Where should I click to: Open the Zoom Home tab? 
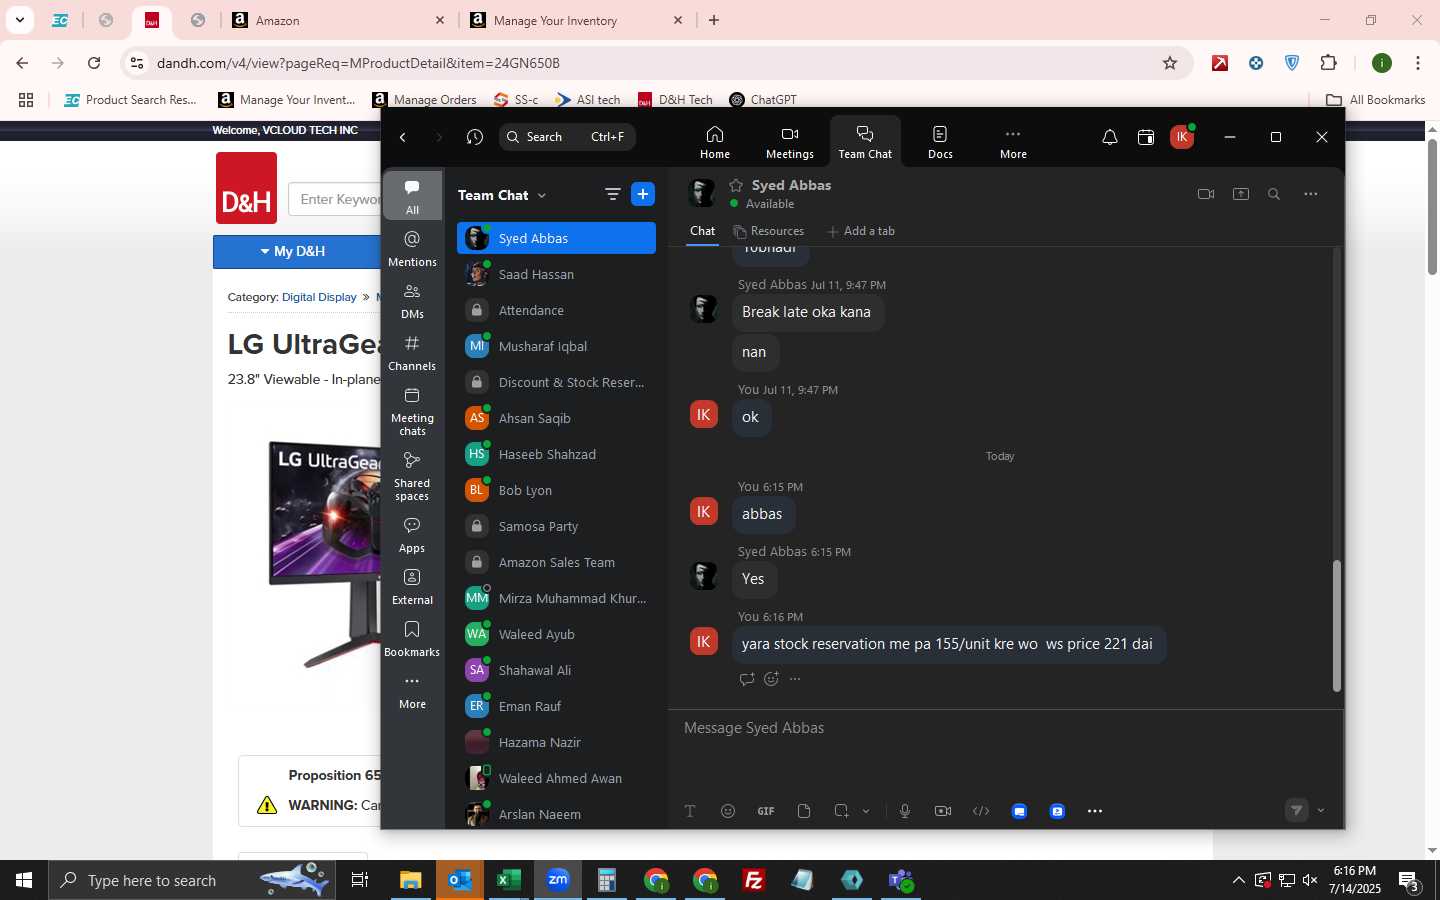point(714,142)
